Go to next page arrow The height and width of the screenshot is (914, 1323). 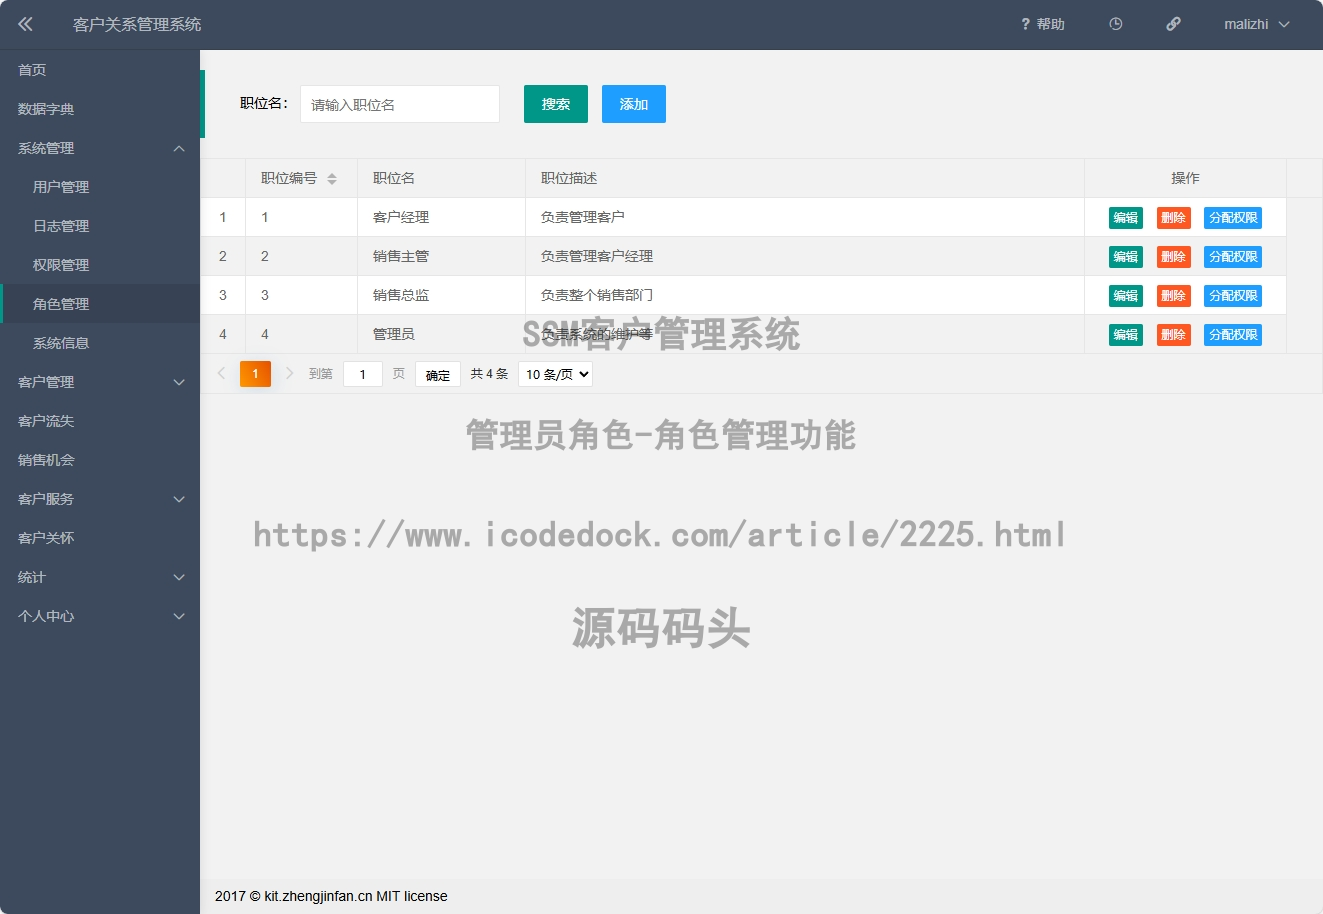(x=289, y=373)
